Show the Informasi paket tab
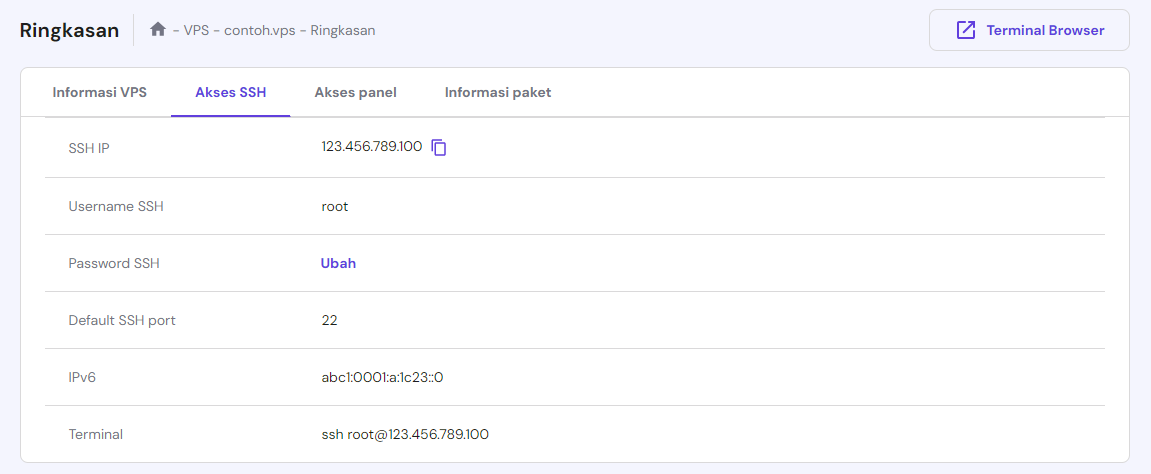The image size is (1151, 474). click(498, 92)
